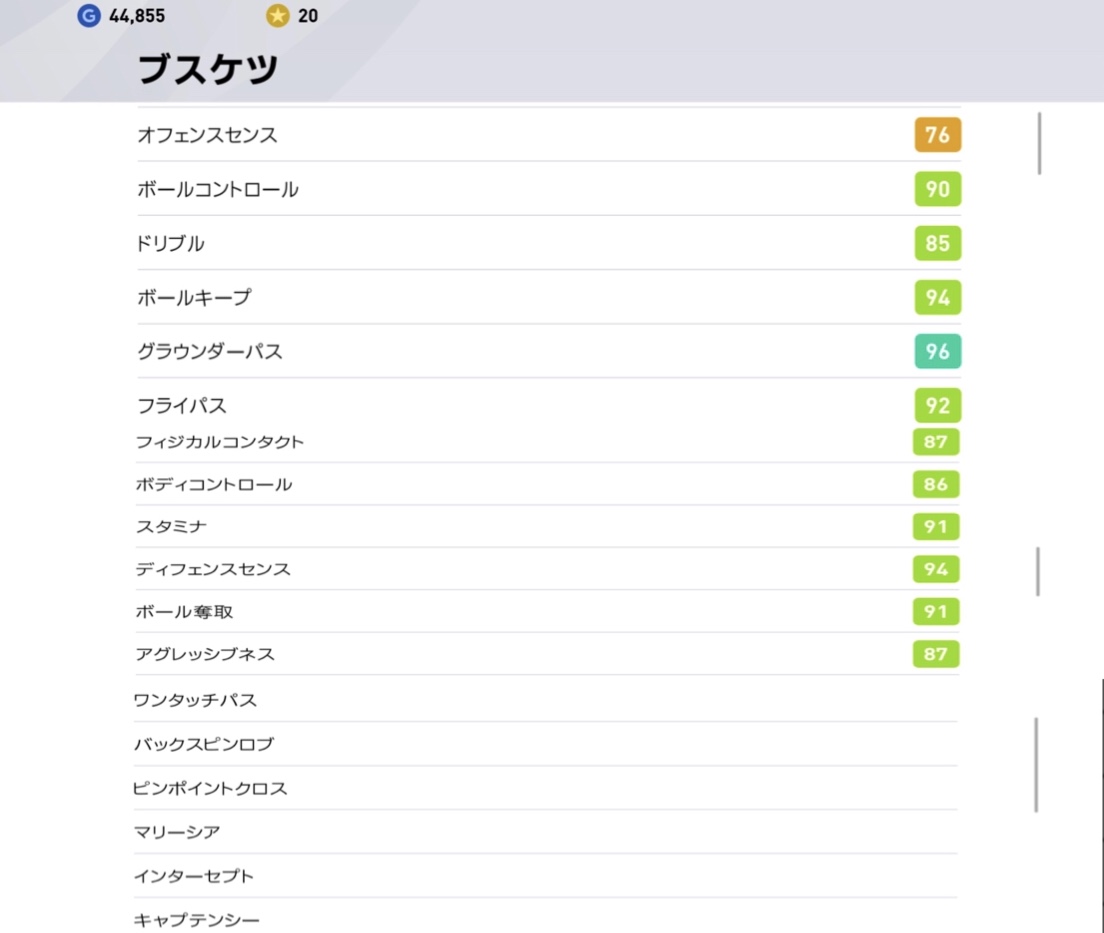Click the green 90 ball control badge
Image resolution: width=1104 pixels, height=933 pixels.
[937, 189]
